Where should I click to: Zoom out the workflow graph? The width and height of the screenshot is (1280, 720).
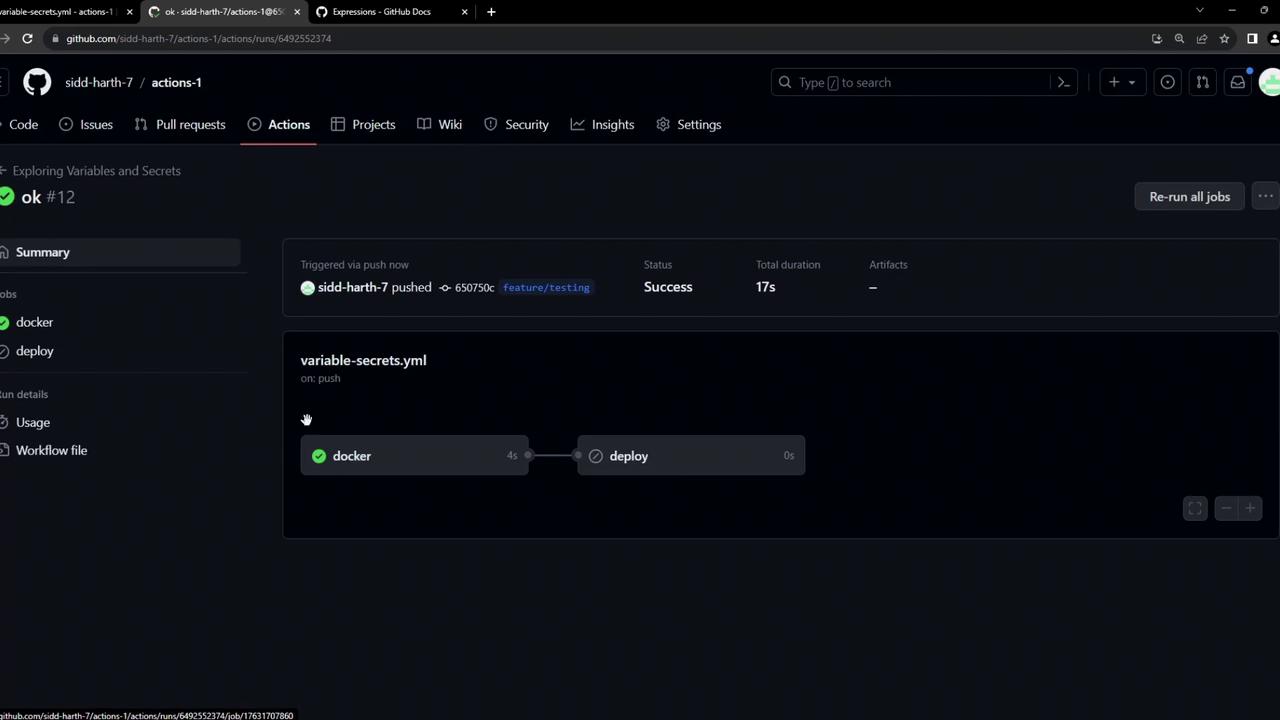click(1226, 509)
